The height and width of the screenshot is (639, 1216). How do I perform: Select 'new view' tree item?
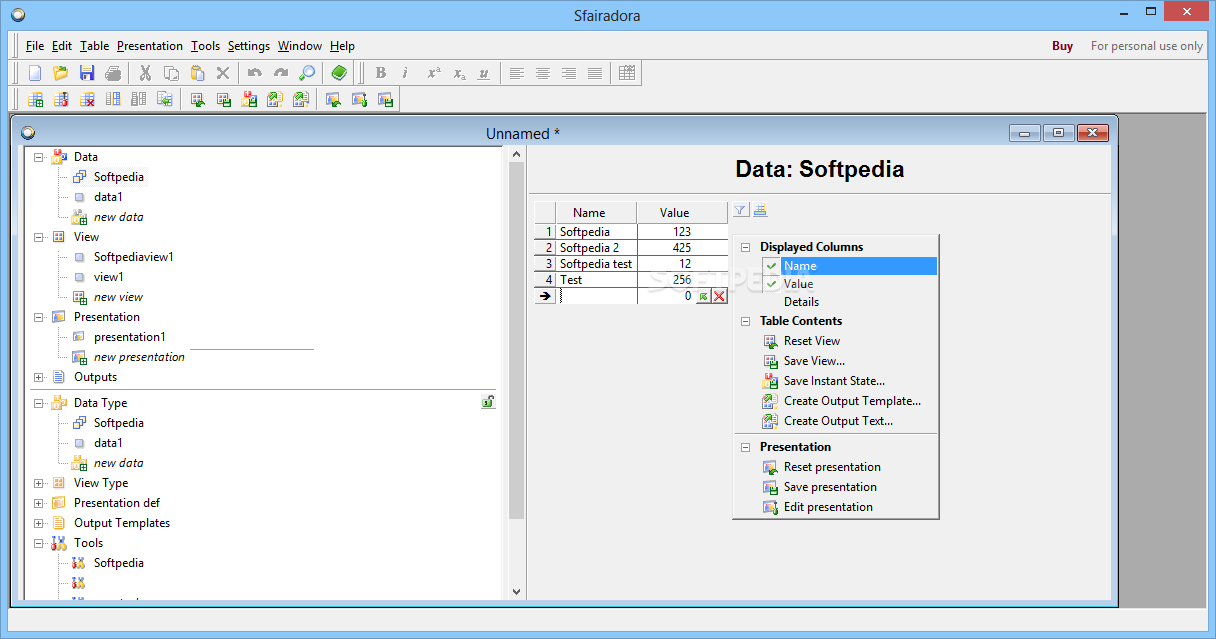tap(118, 297)
